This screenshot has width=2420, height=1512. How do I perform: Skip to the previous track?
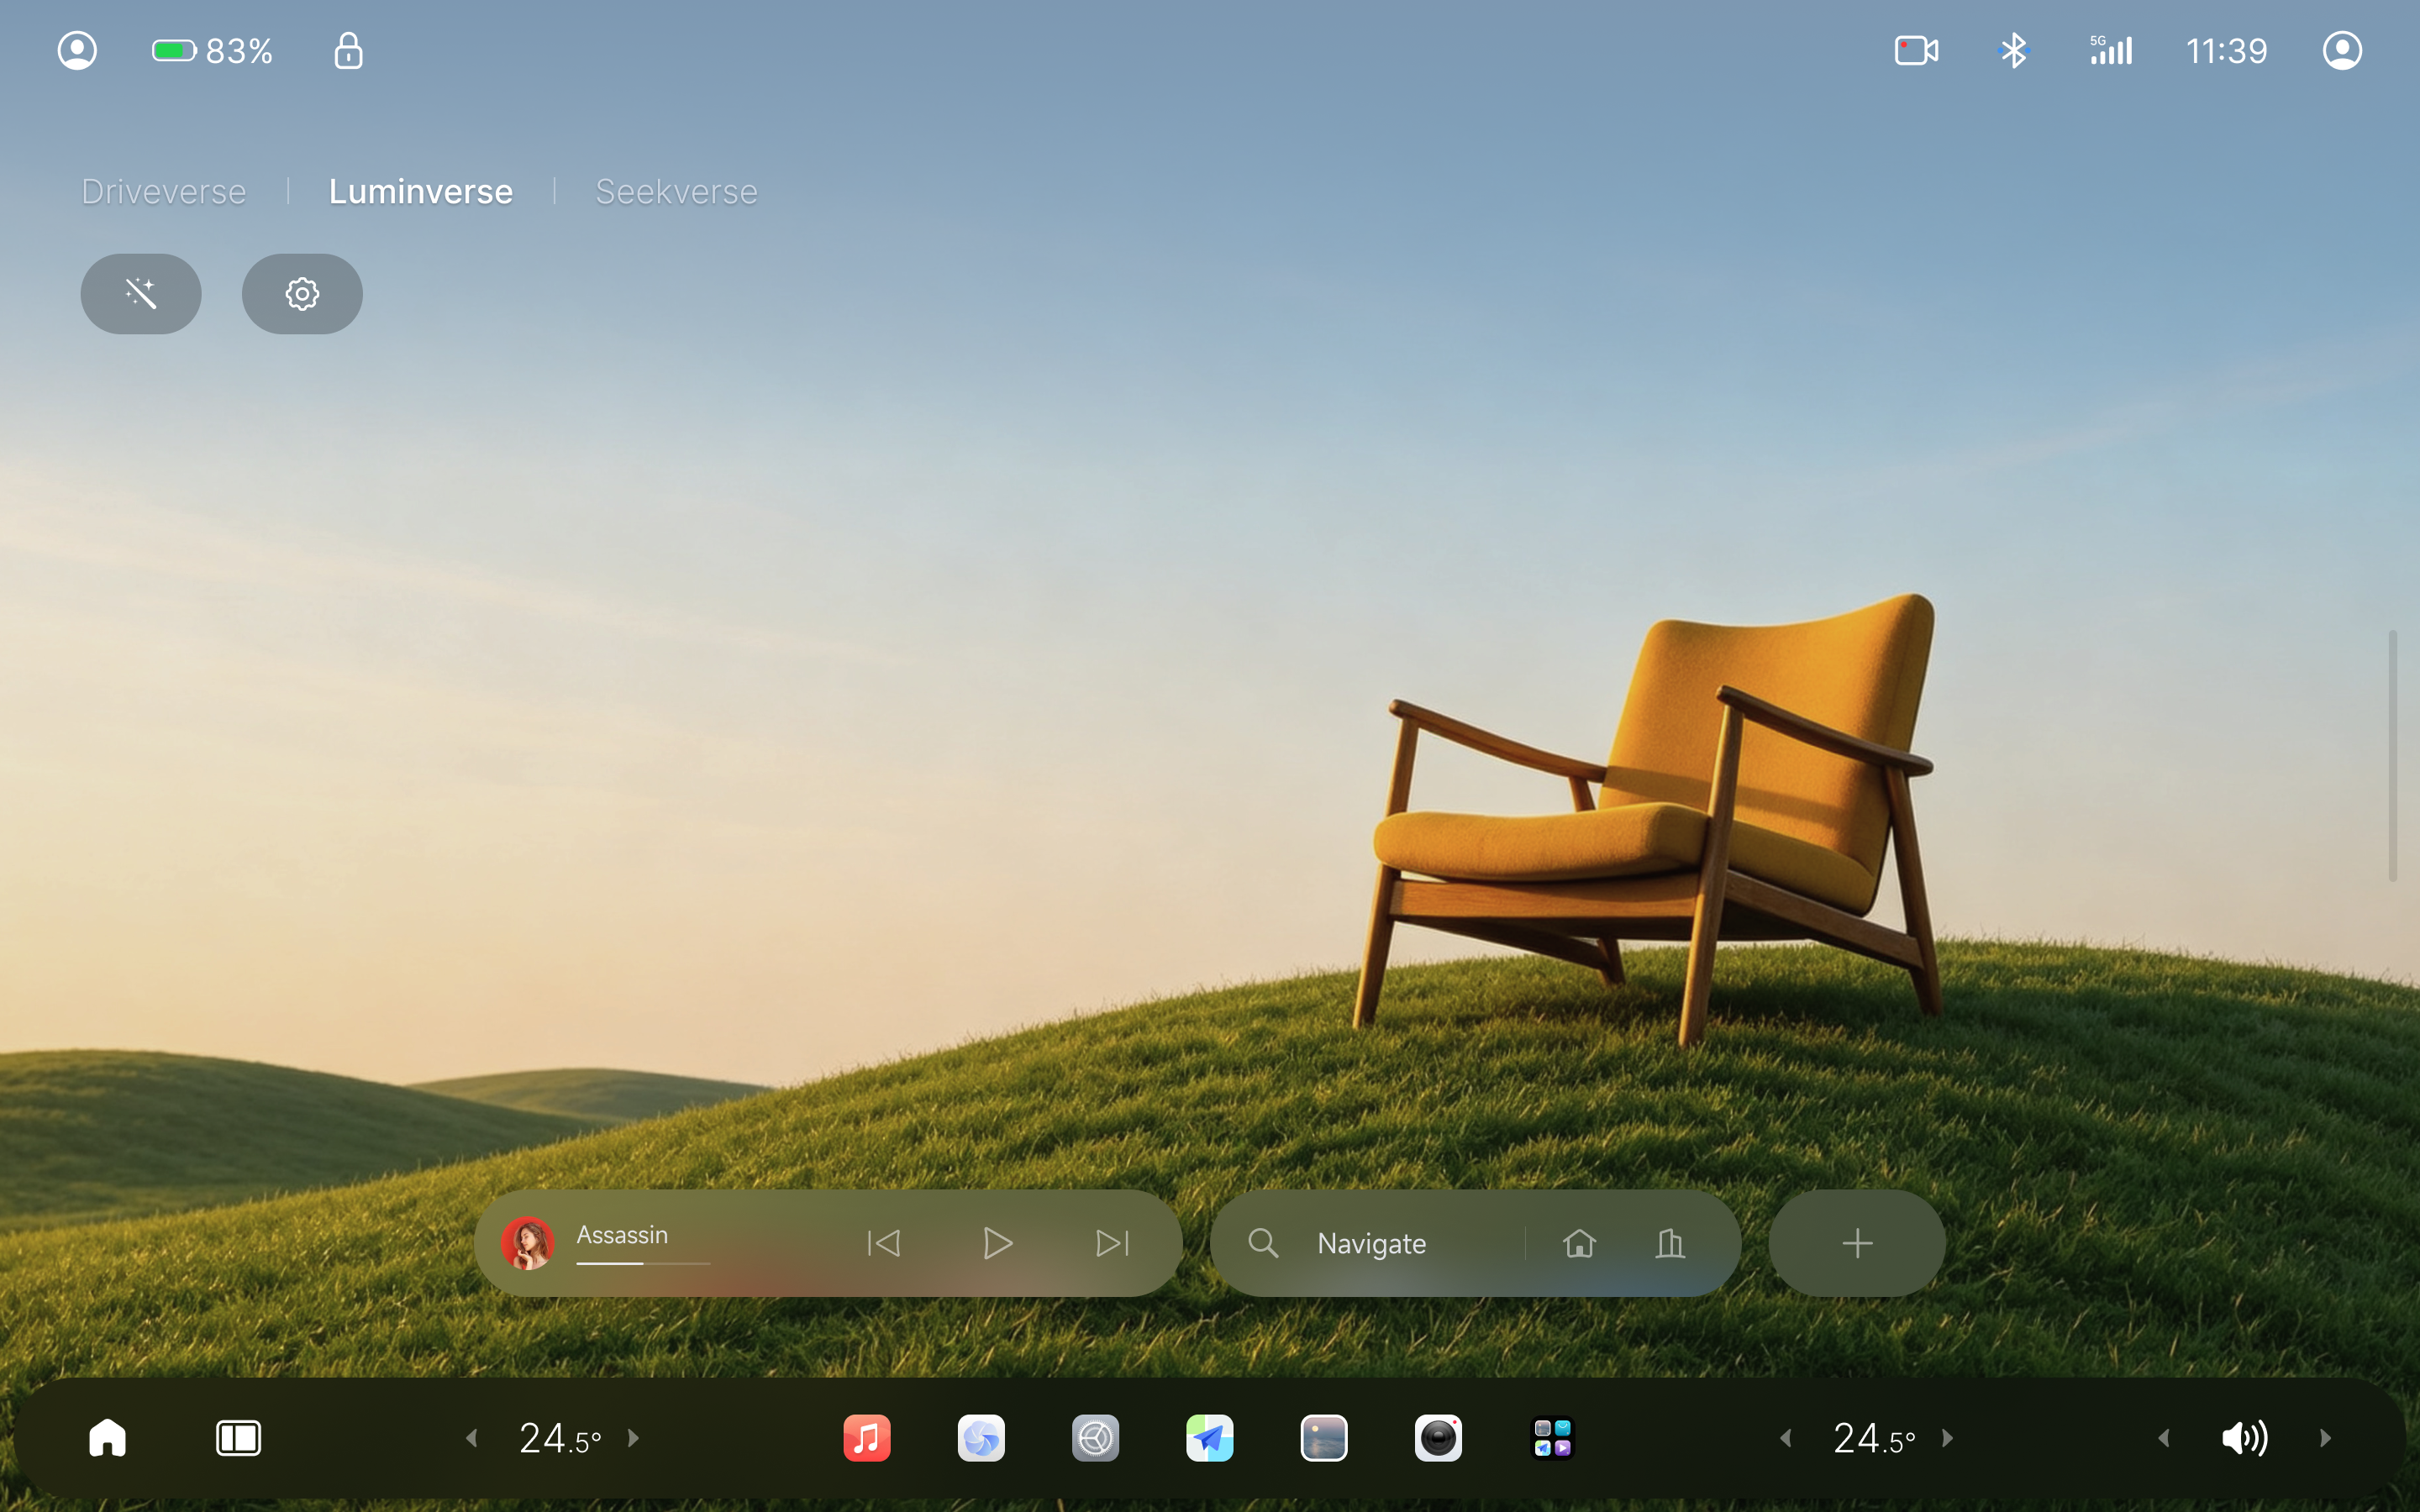(883, 1243)
